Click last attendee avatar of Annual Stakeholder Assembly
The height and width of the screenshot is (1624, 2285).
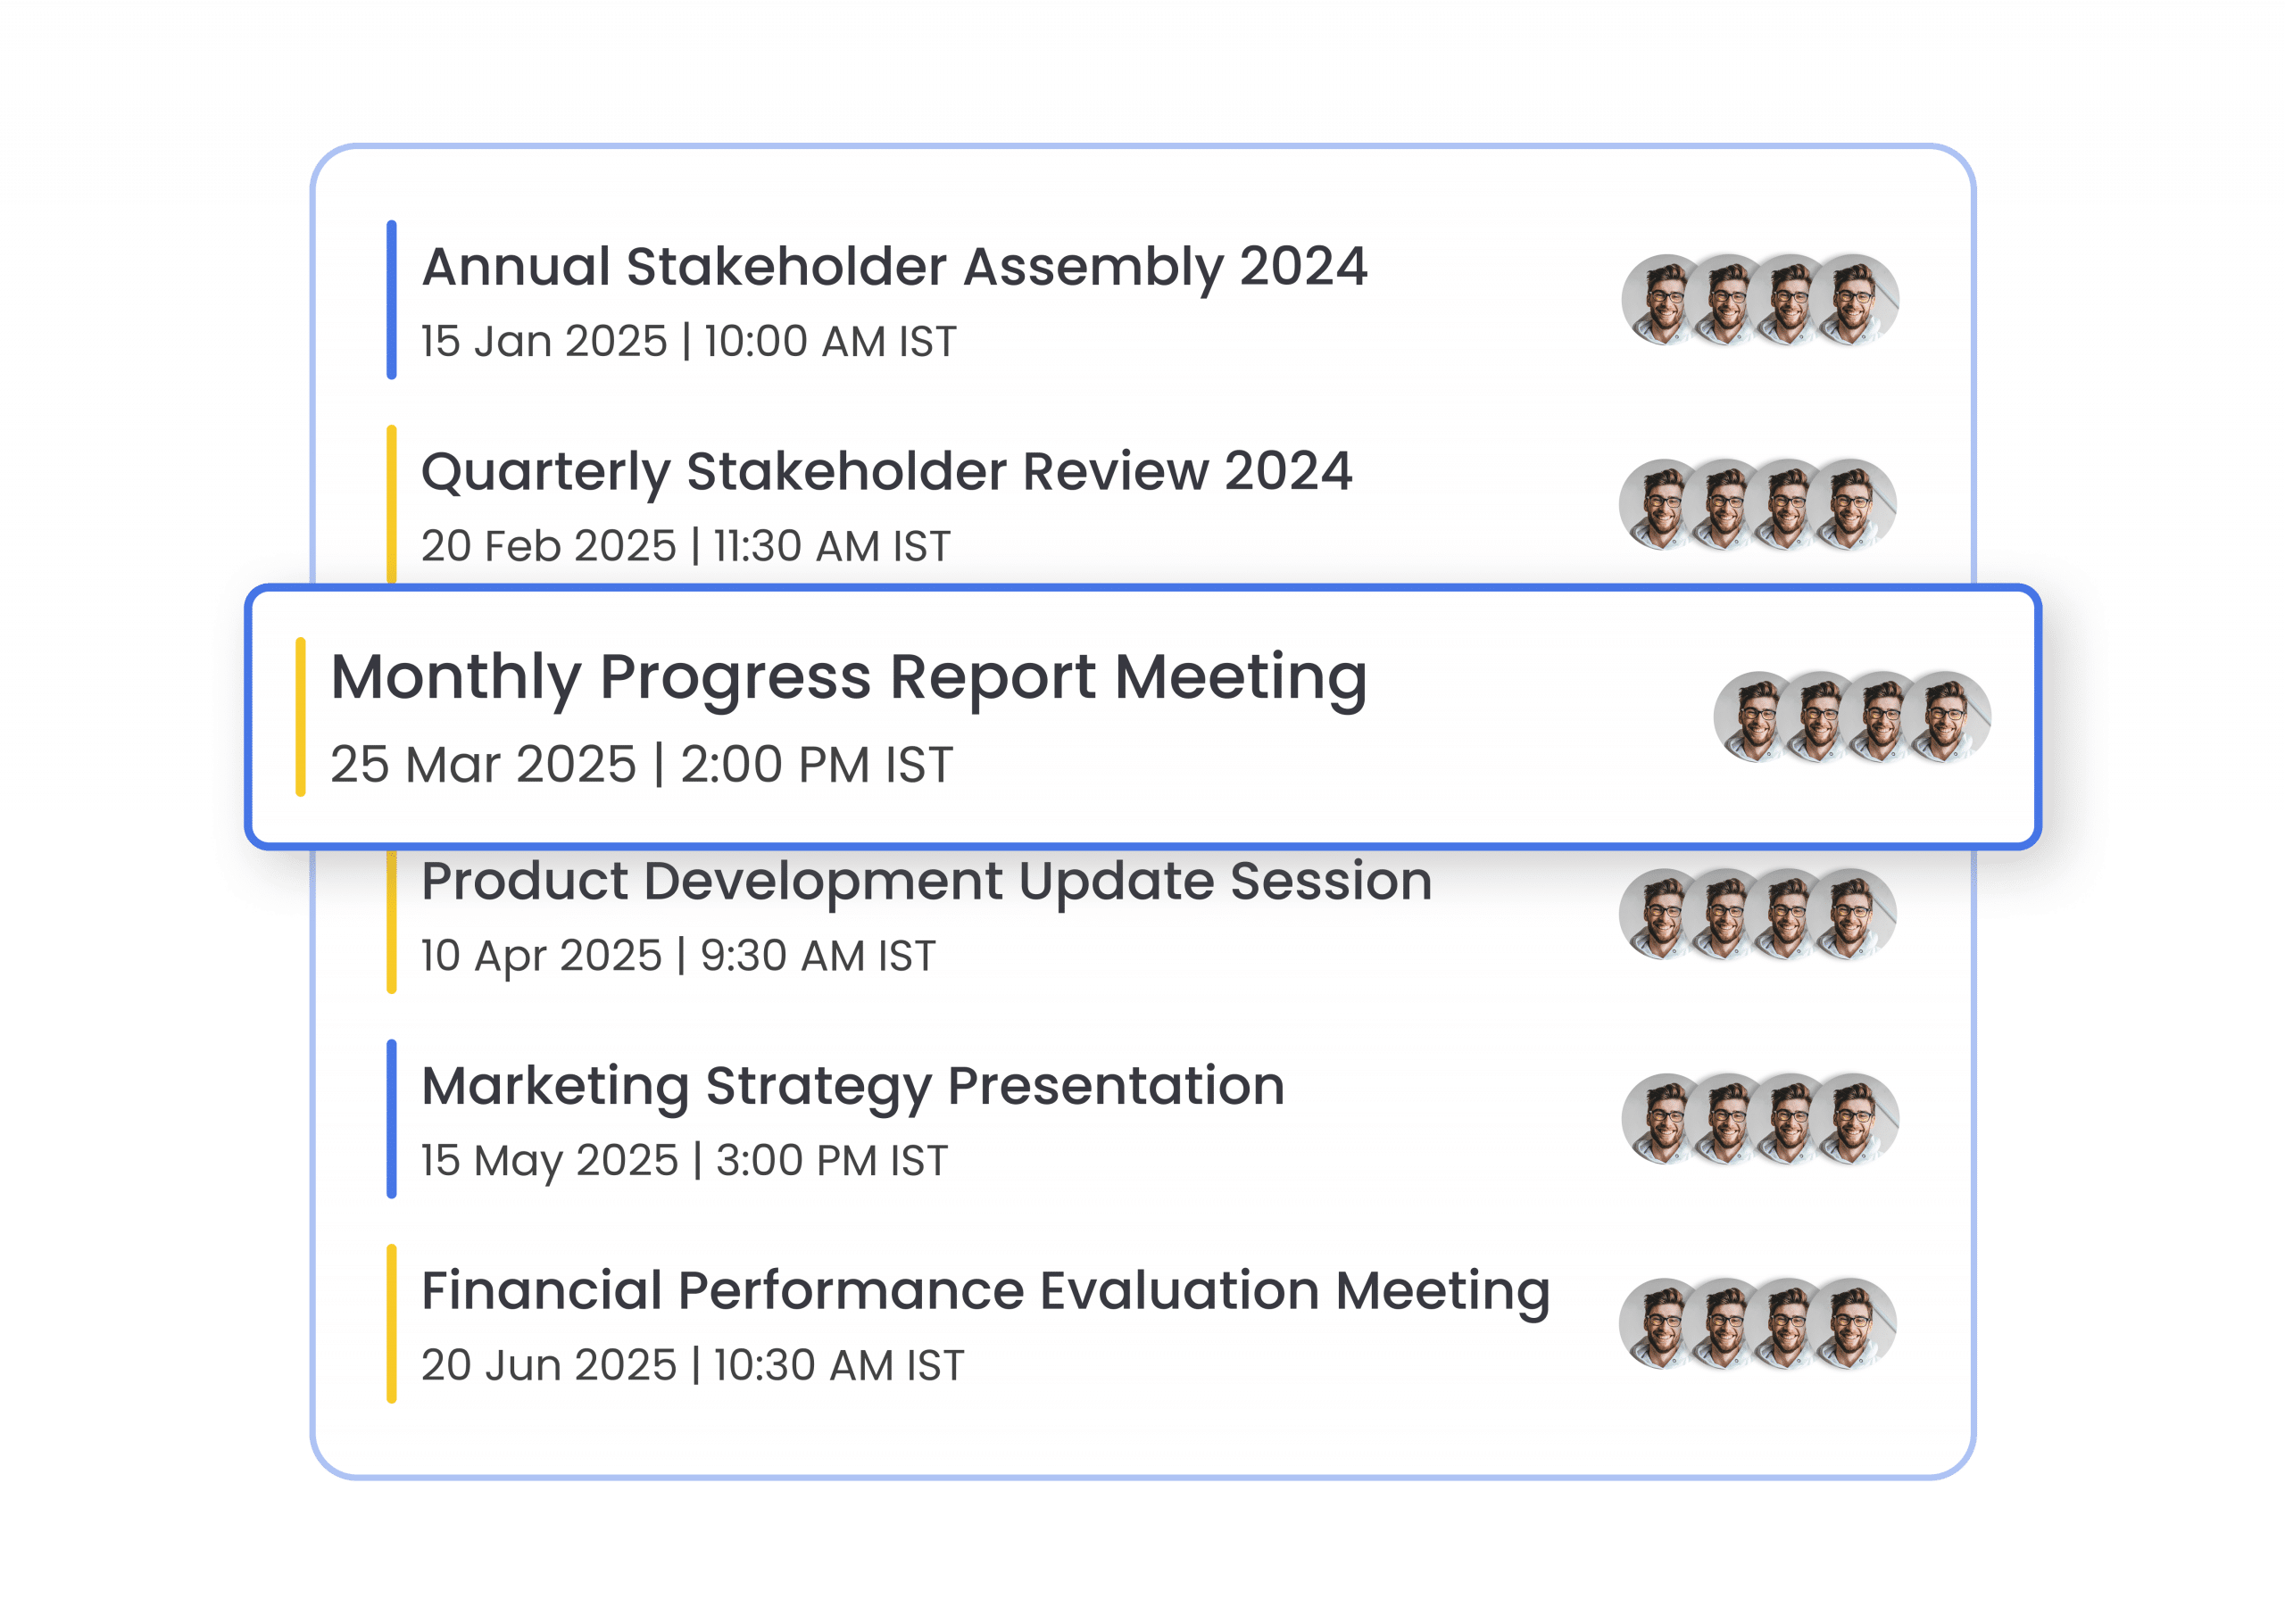(x=1853, y=300)
